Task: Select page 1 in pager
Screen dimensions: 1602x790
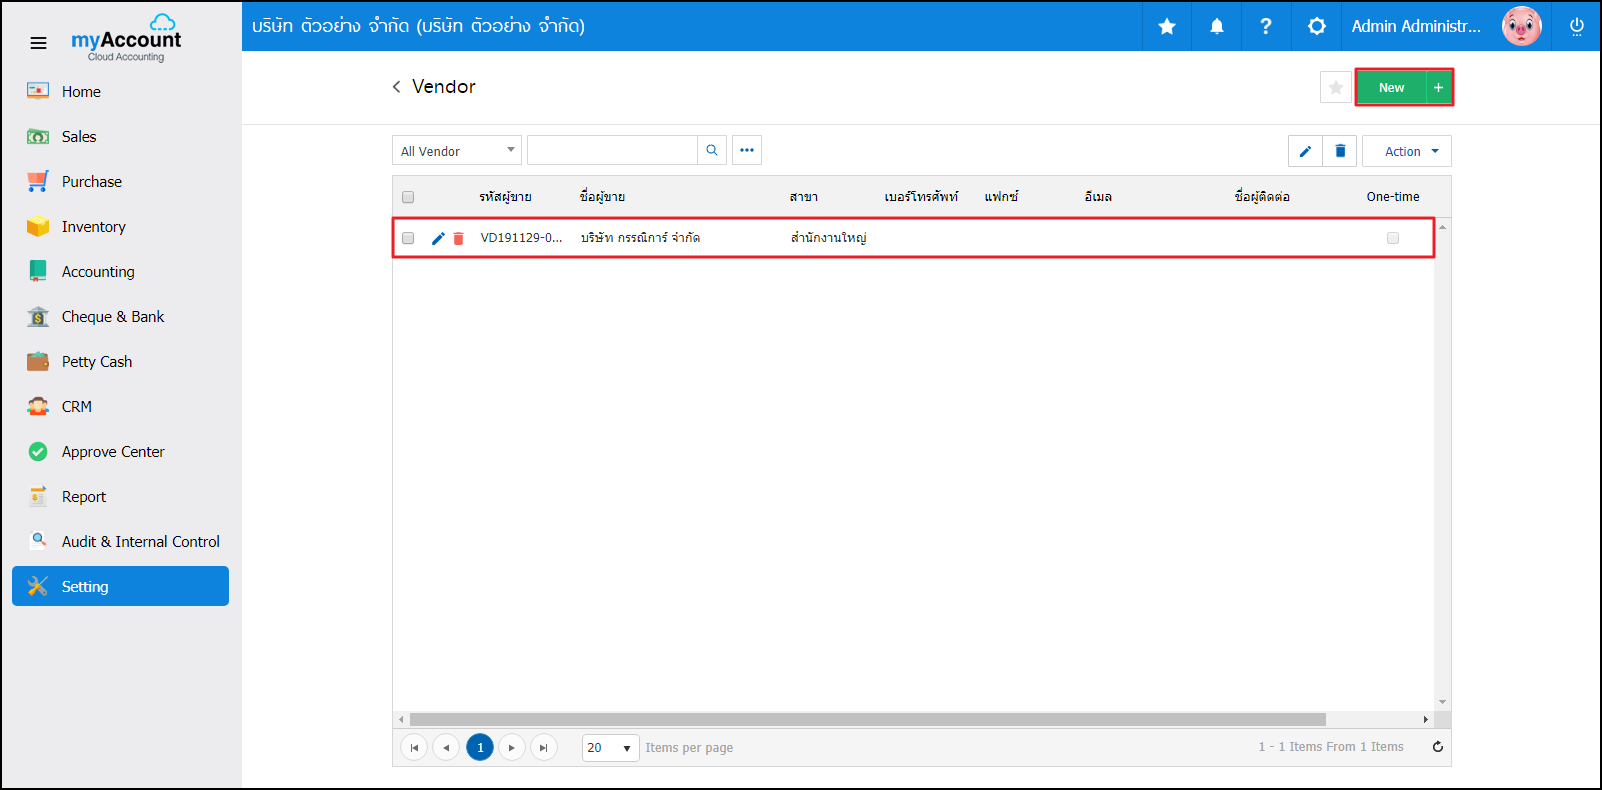Action: pyautogui.click(x=480, y=747)
